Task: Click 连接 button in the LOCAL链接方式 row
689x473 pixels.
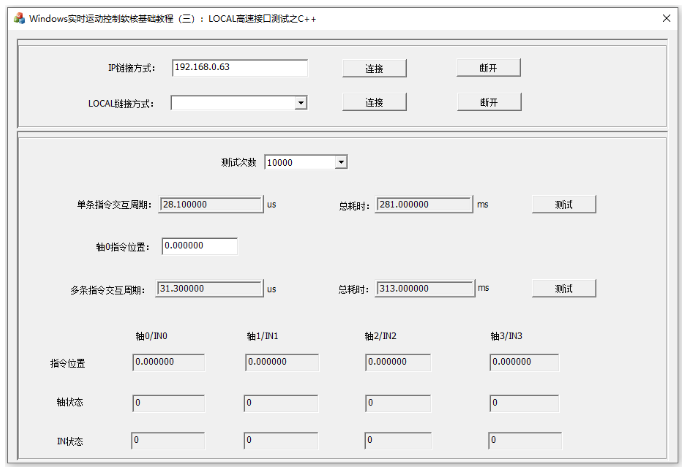Action: tap(374, 102)
